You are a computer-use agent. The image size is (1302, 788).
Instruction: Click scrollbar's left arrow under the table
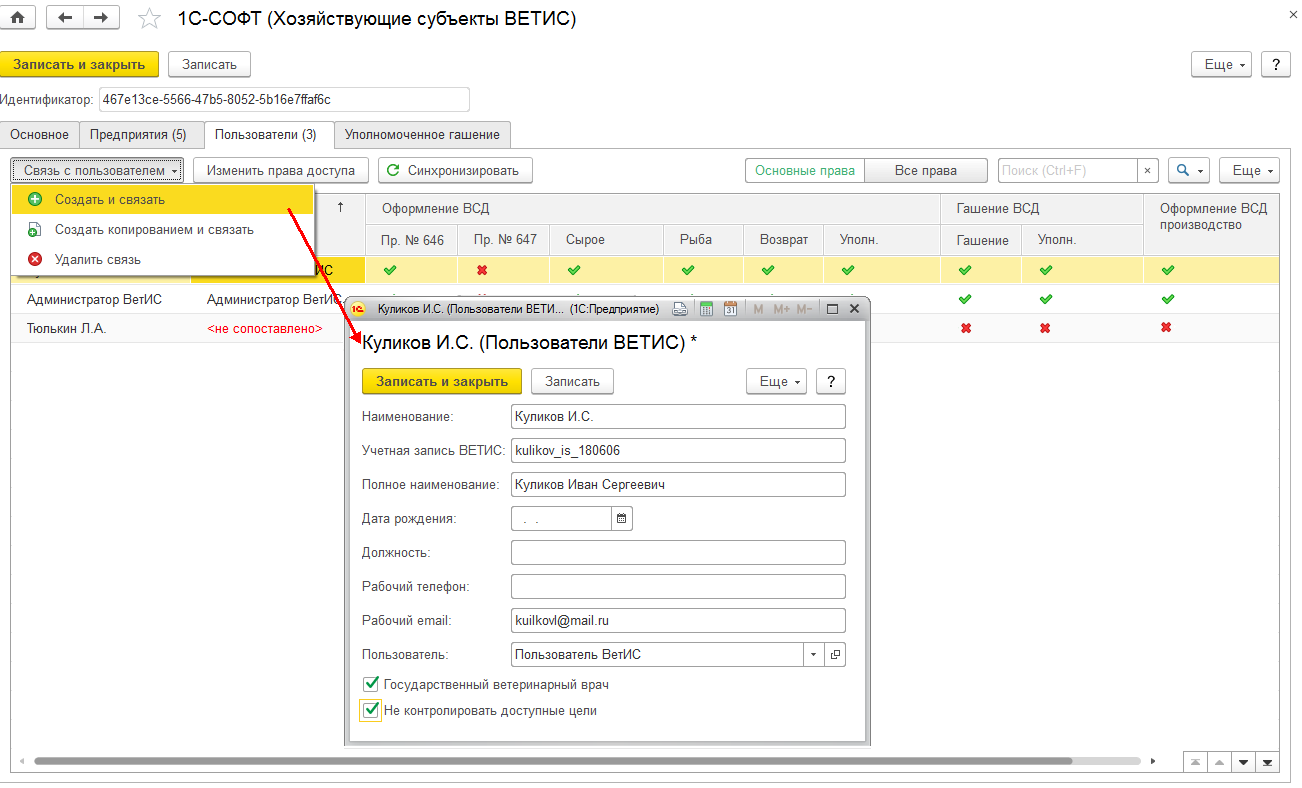coord(21,762)
